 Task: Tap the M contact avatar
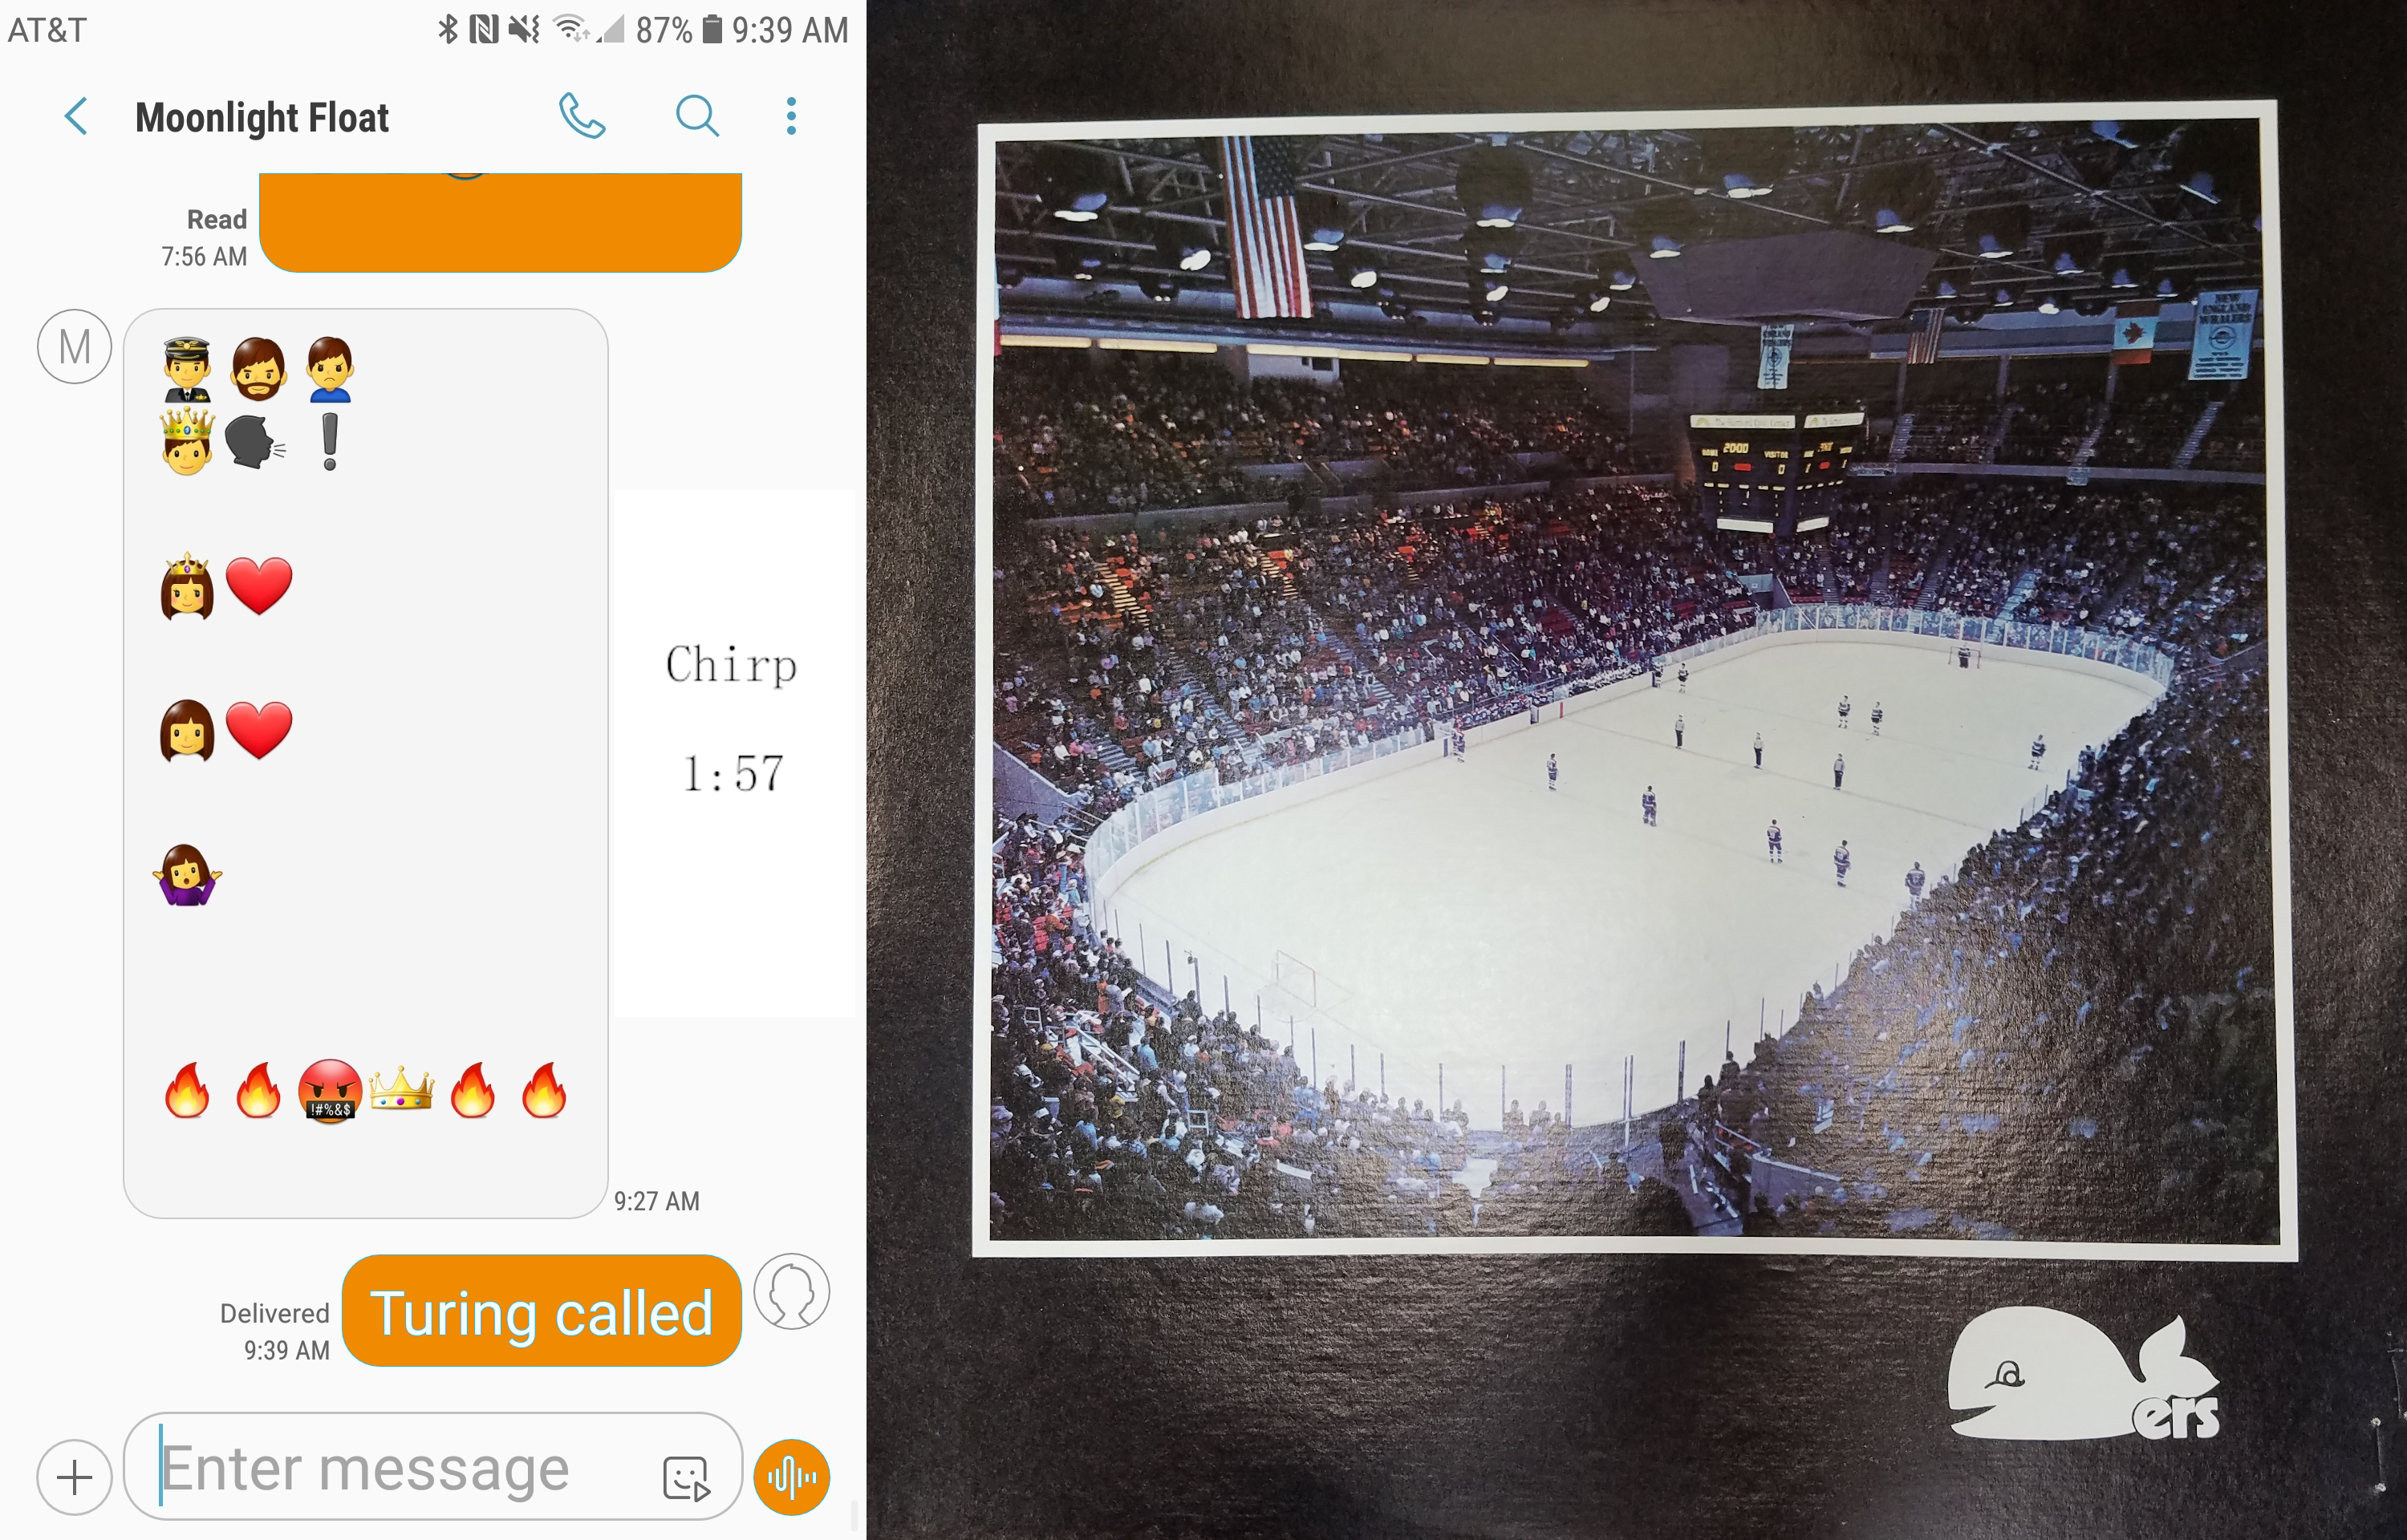[74, 346]
